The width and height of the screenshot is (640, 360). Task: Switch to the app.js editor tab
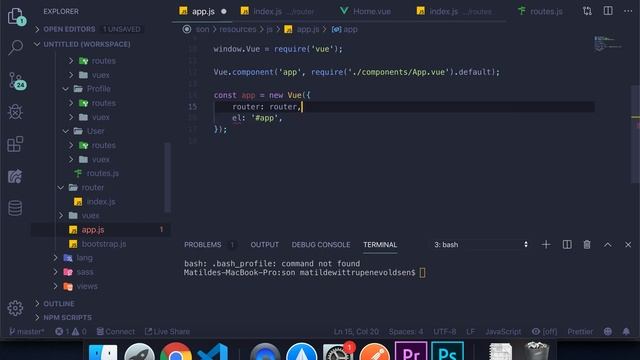coord(203,11)
